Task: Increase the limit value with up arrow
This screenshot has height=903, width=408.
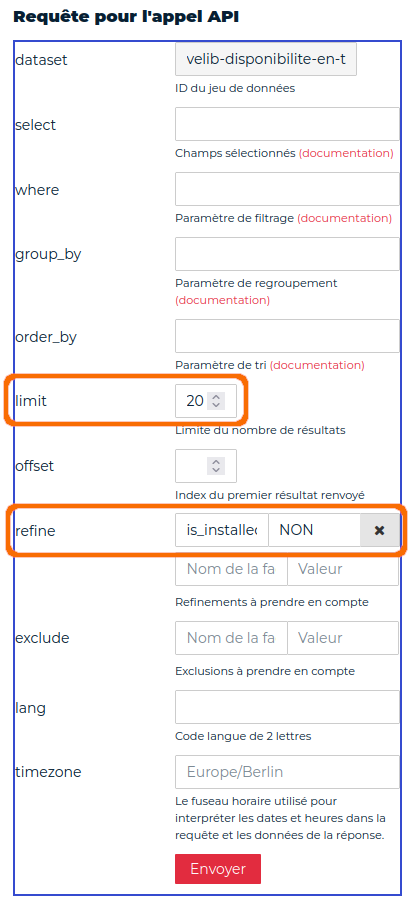Action: pyautogui.click(x=216, y=396)
